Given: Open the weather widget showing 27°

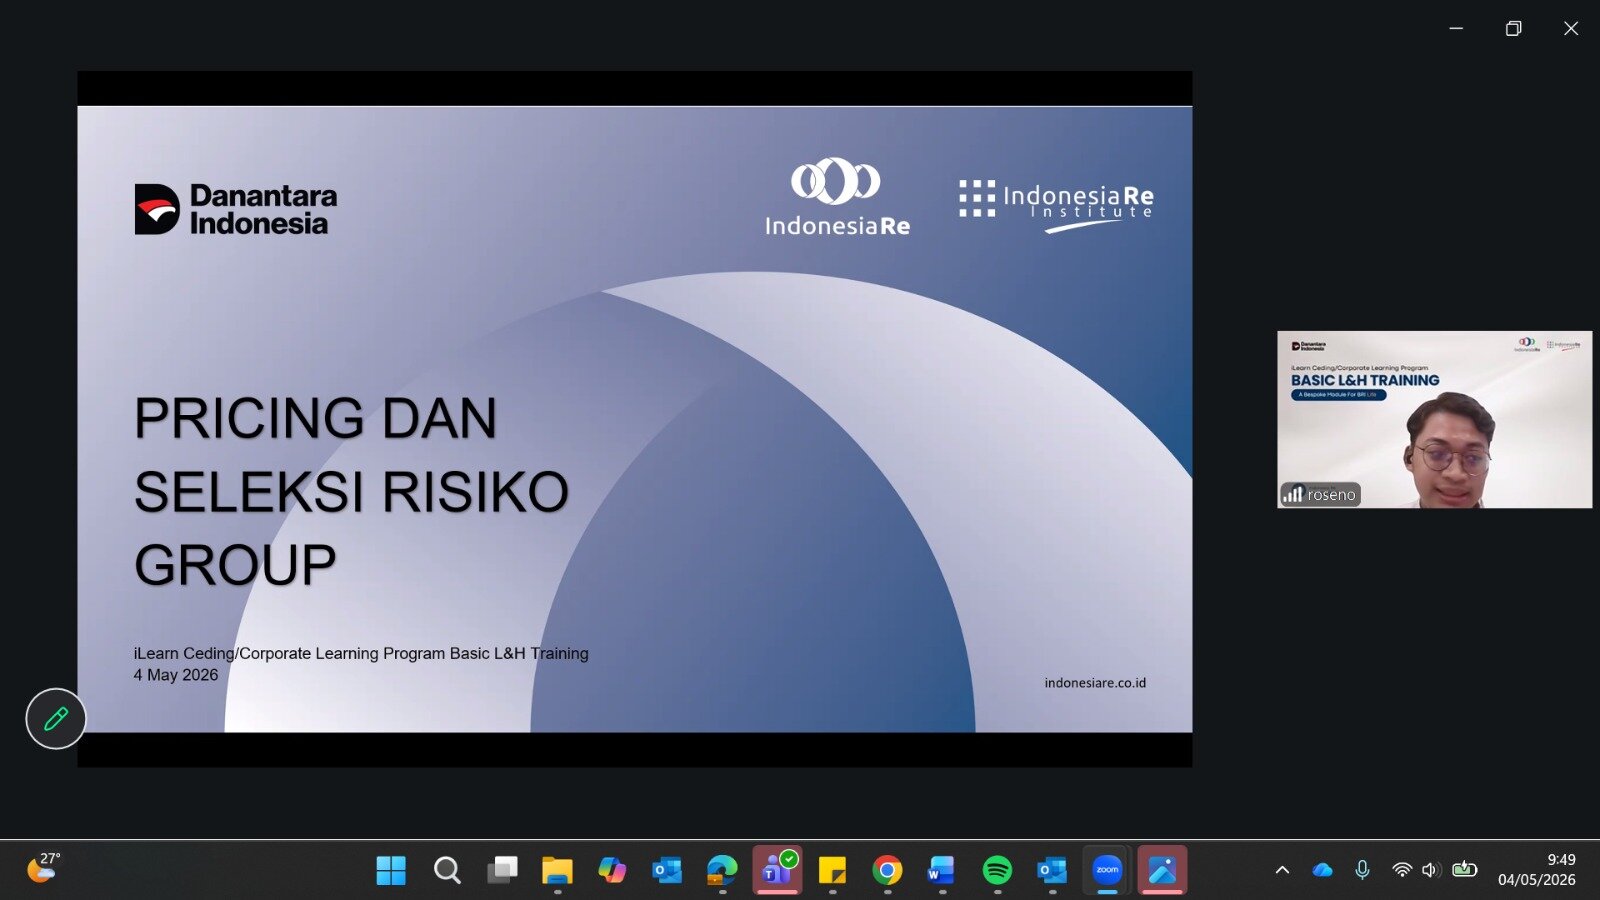Looking at the screenshot, I should tap(43, 867).
